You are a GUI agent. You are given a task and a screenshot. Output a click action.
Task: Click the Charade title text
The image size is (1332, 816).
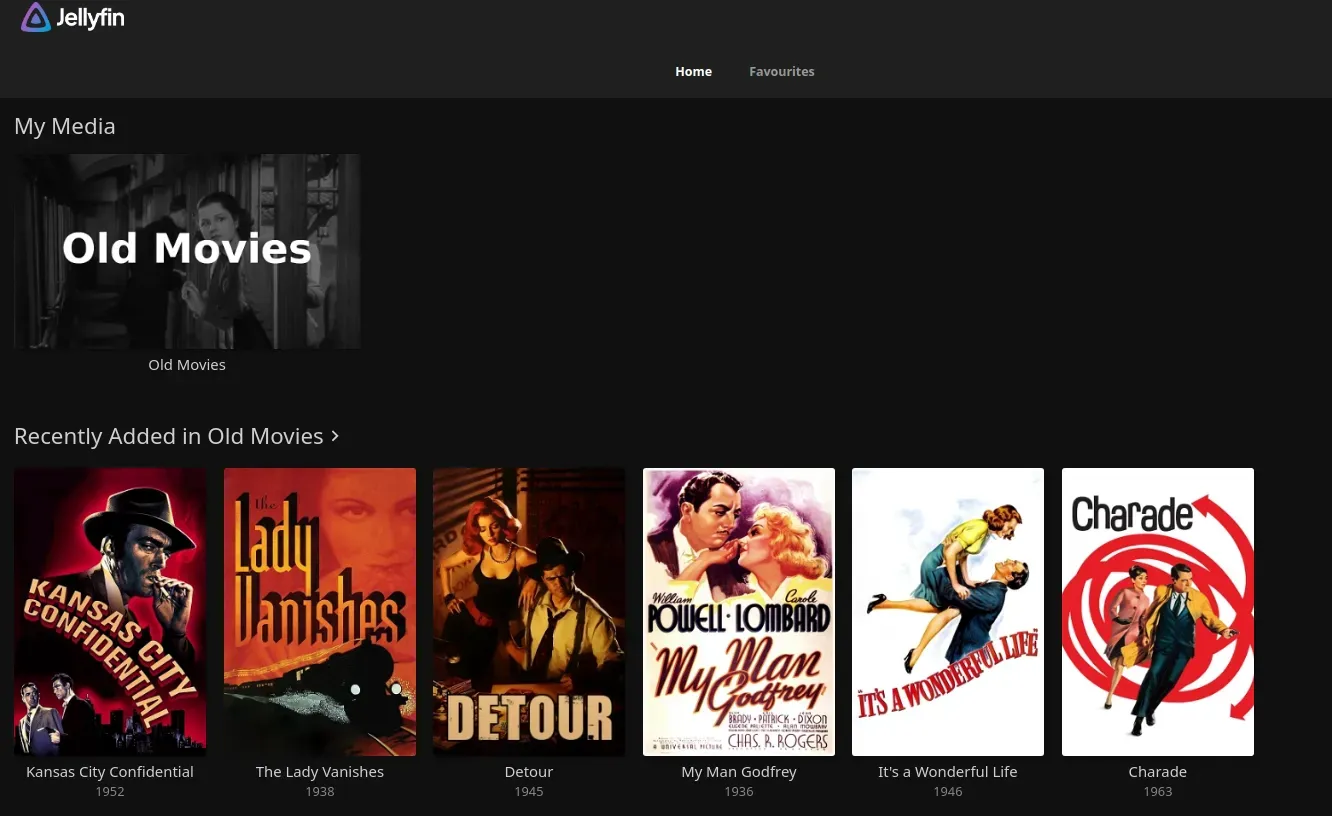tap(1158, 772)
